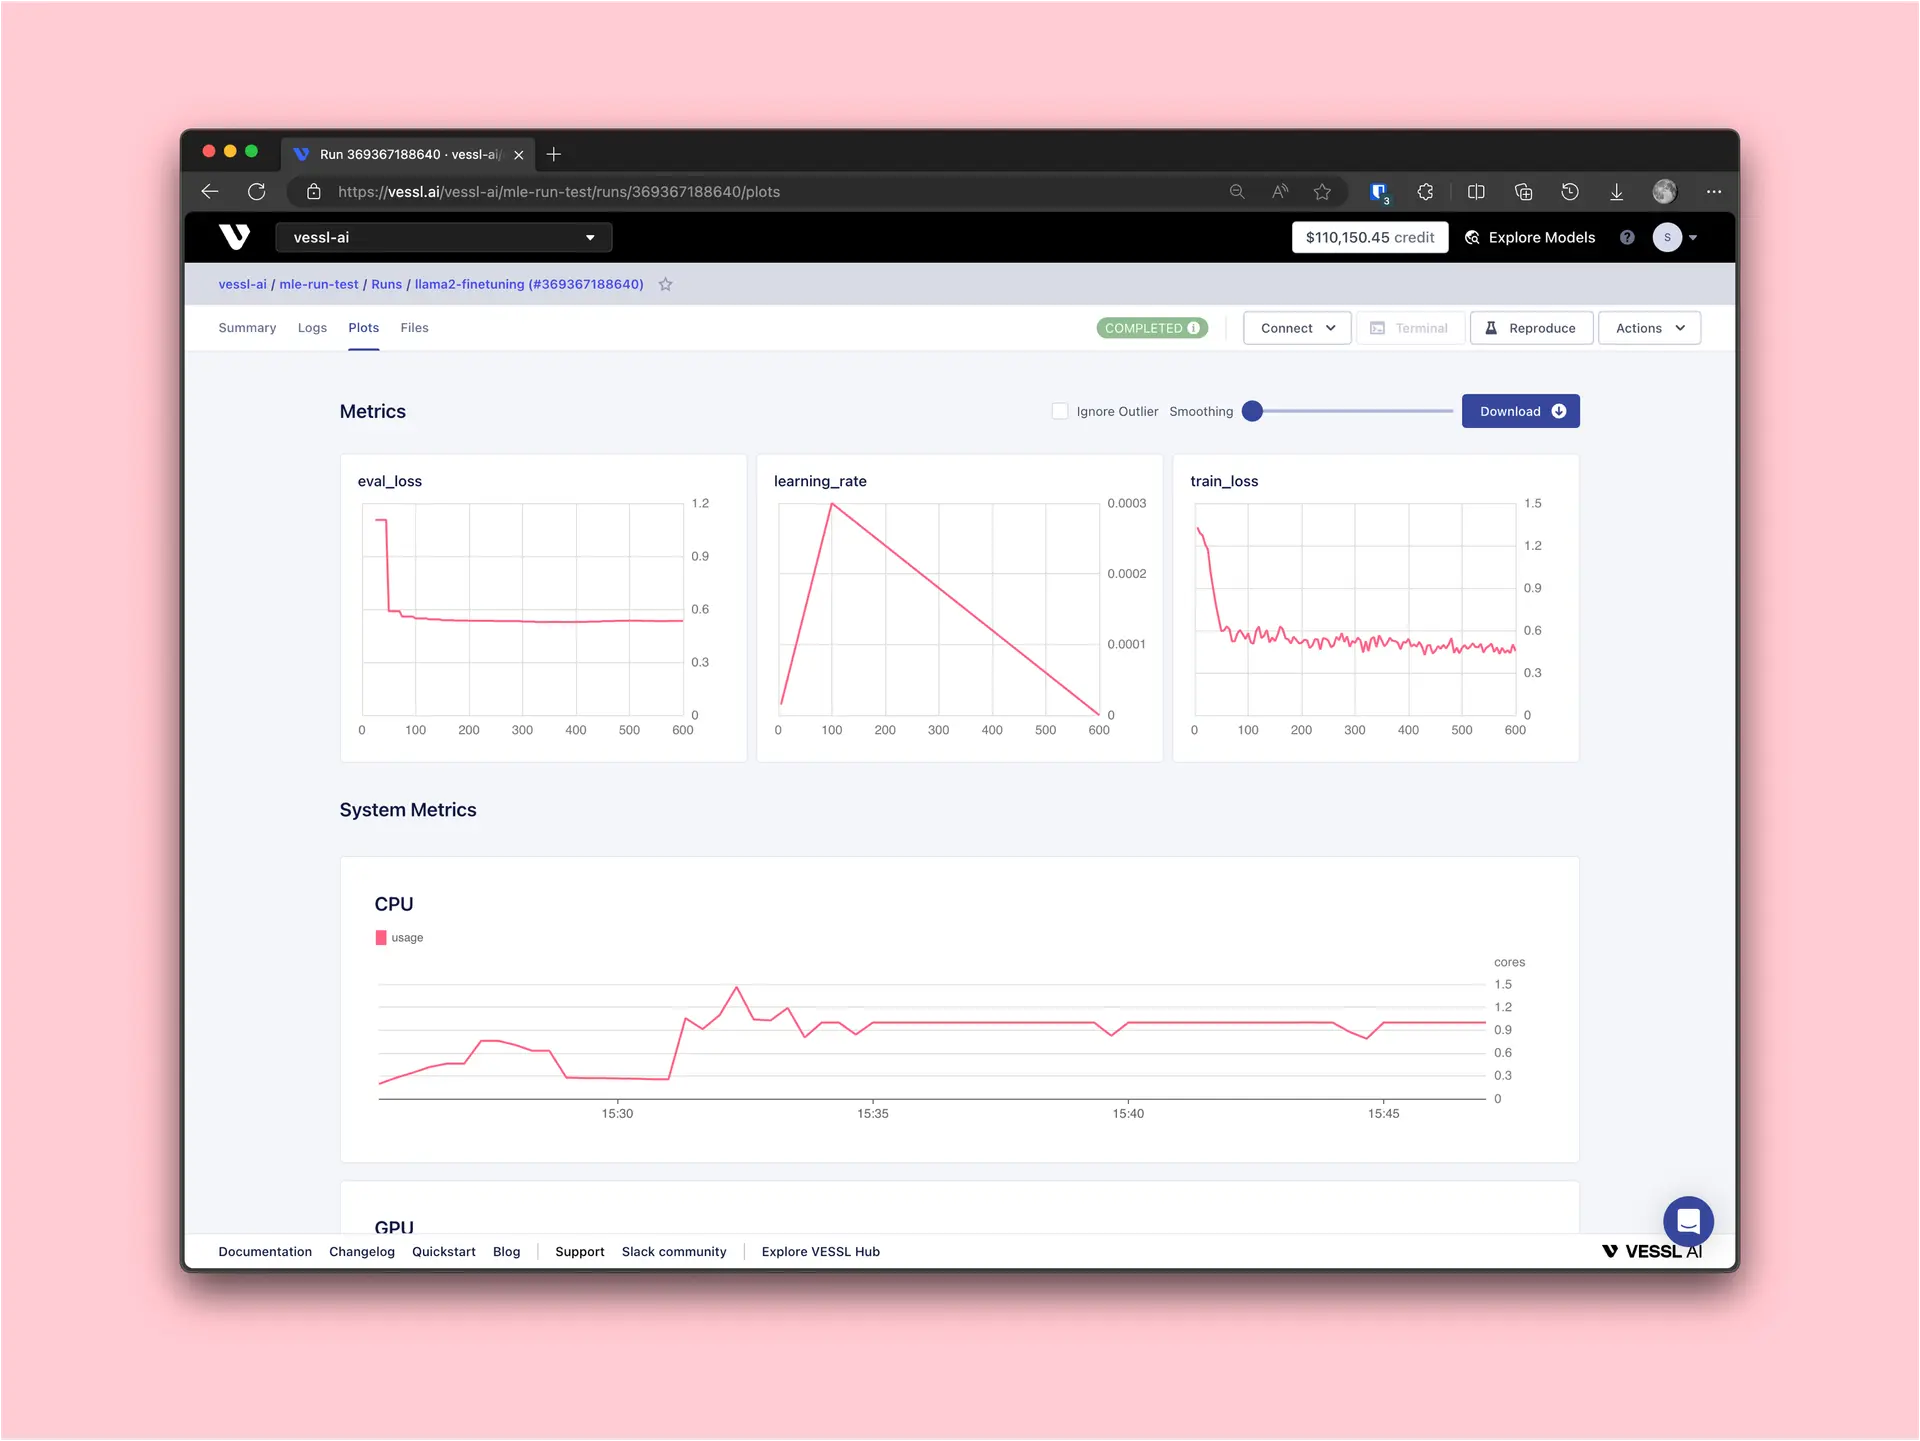Open browser extensions puzzle icon
The height and width of the screenshot is (1441, 1920).
[1425, 192]
